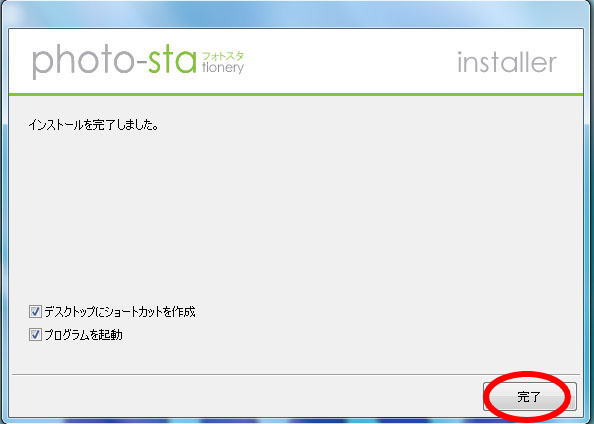The image size is (594, 424).
Task: Click the white header banner between logo and installer
Action: tap(350, 61)
